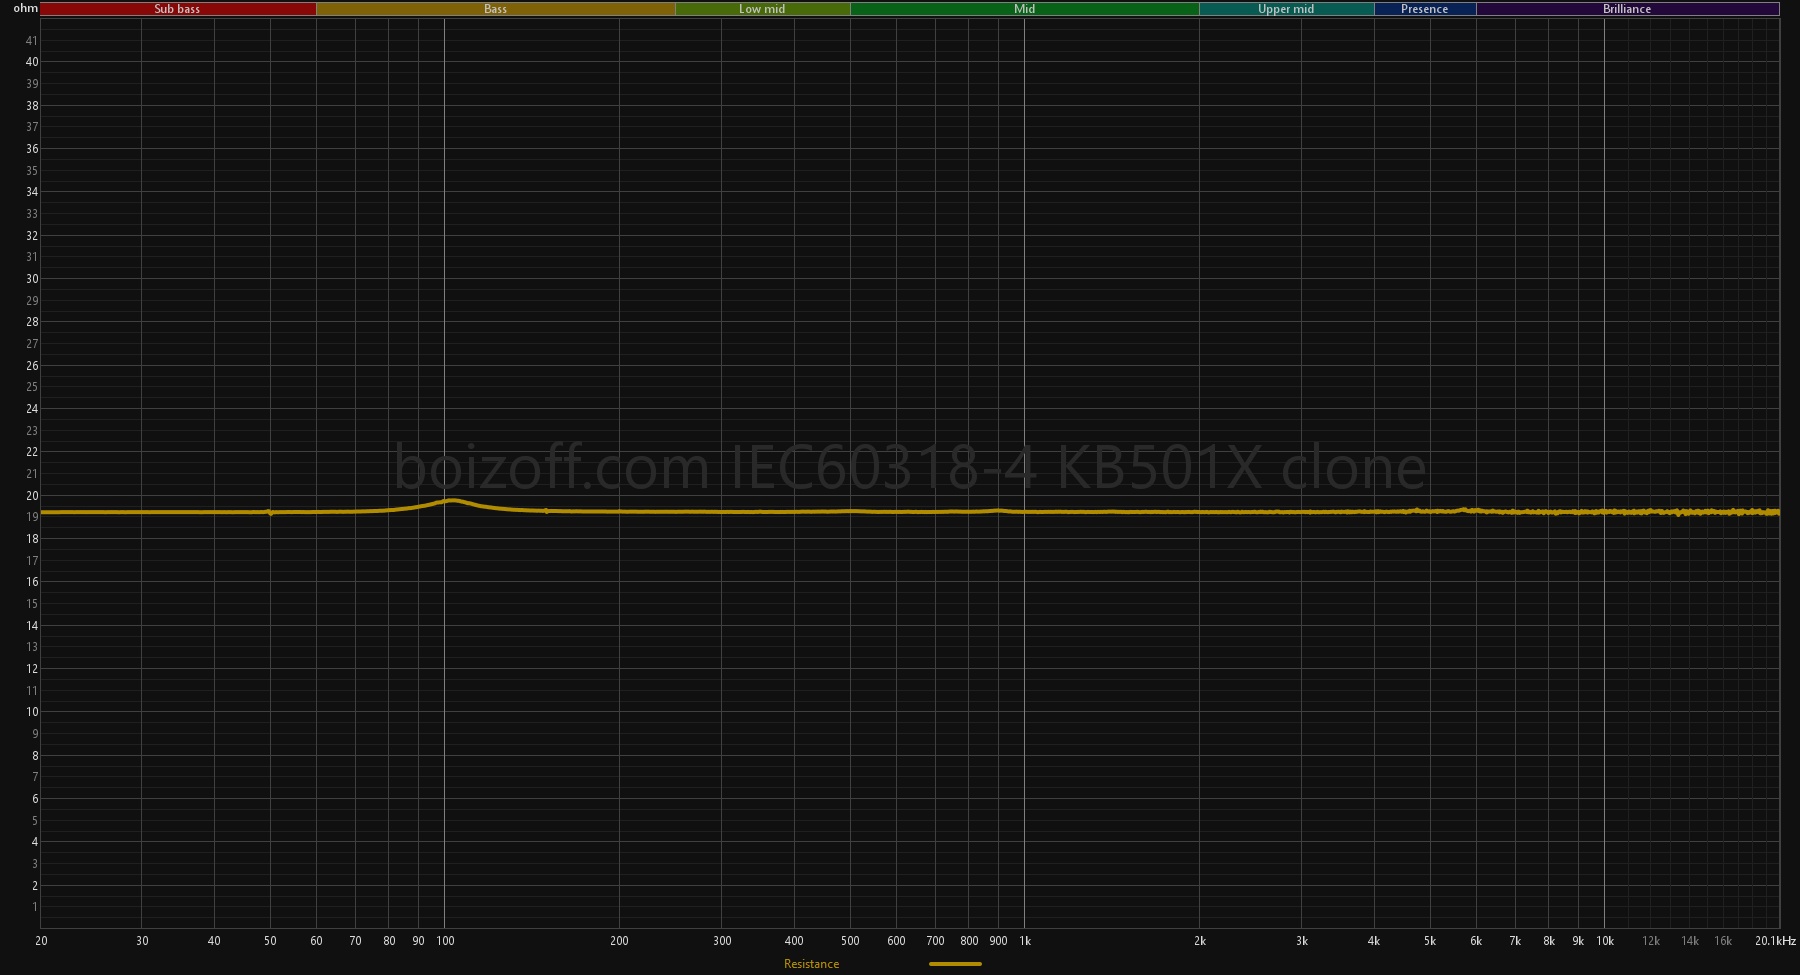Click the 10 value on ohm axis

click(x=32, y=712)
